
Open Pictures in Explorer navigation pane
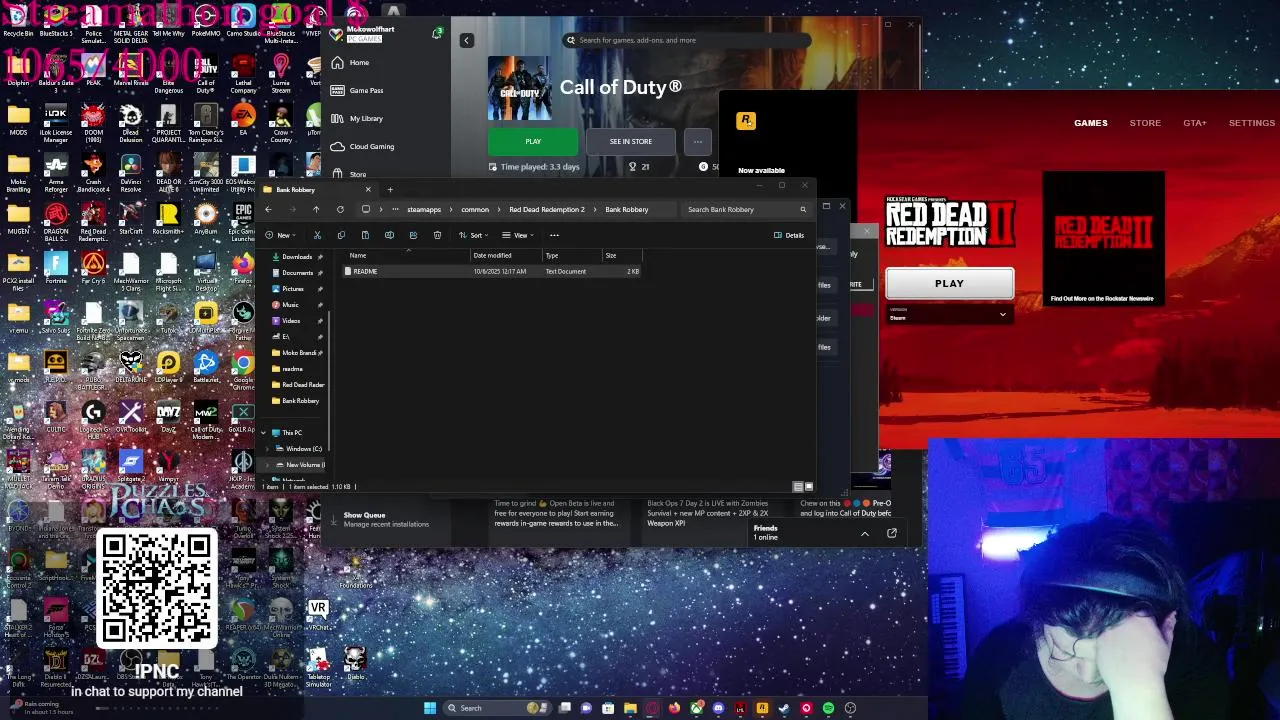coord(292,288)
